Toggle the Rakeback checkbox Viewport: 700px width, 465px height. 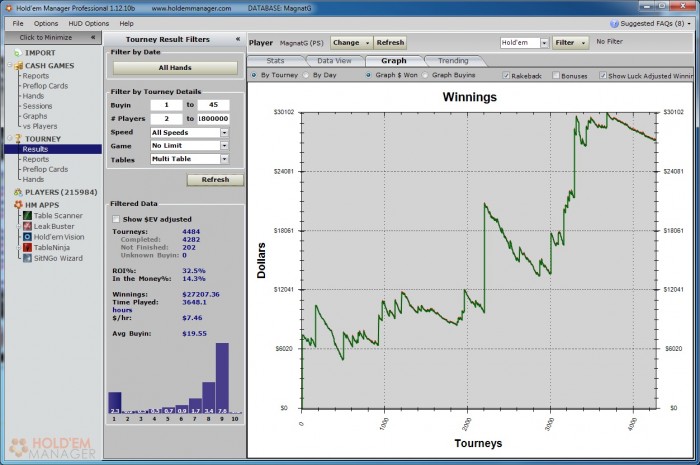[506, 75]
